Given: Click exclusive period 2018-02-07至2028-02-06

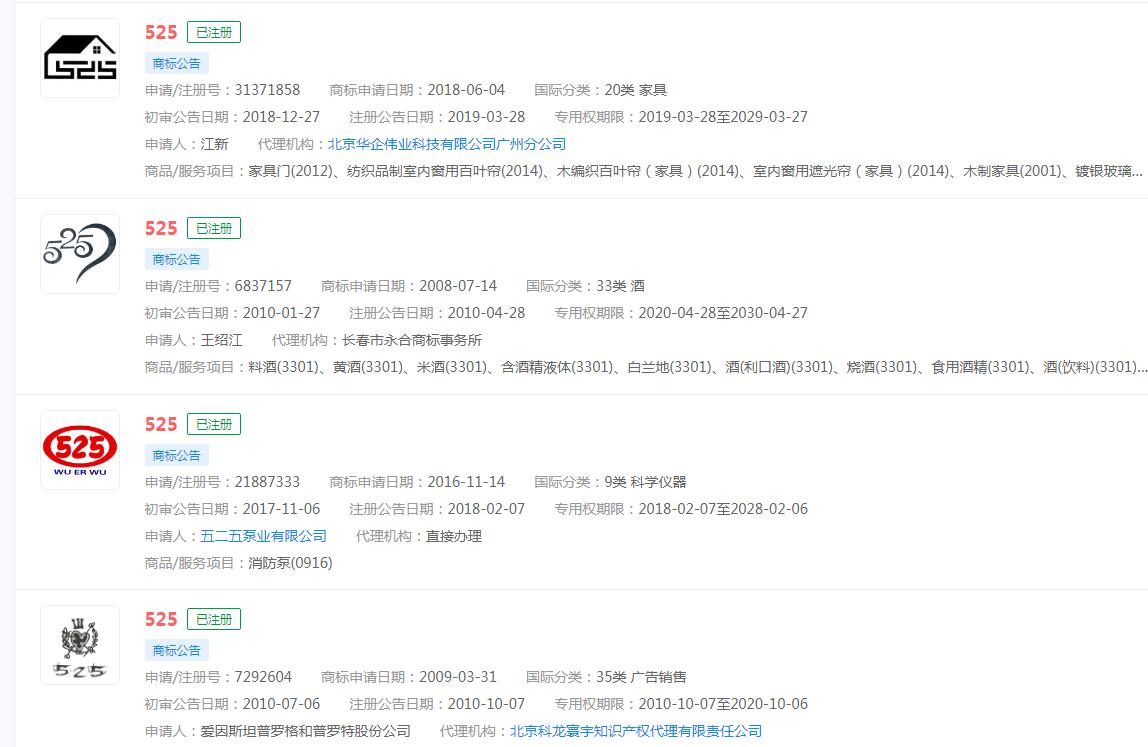Looking at the screenshot, I should (x=723, y=509).
